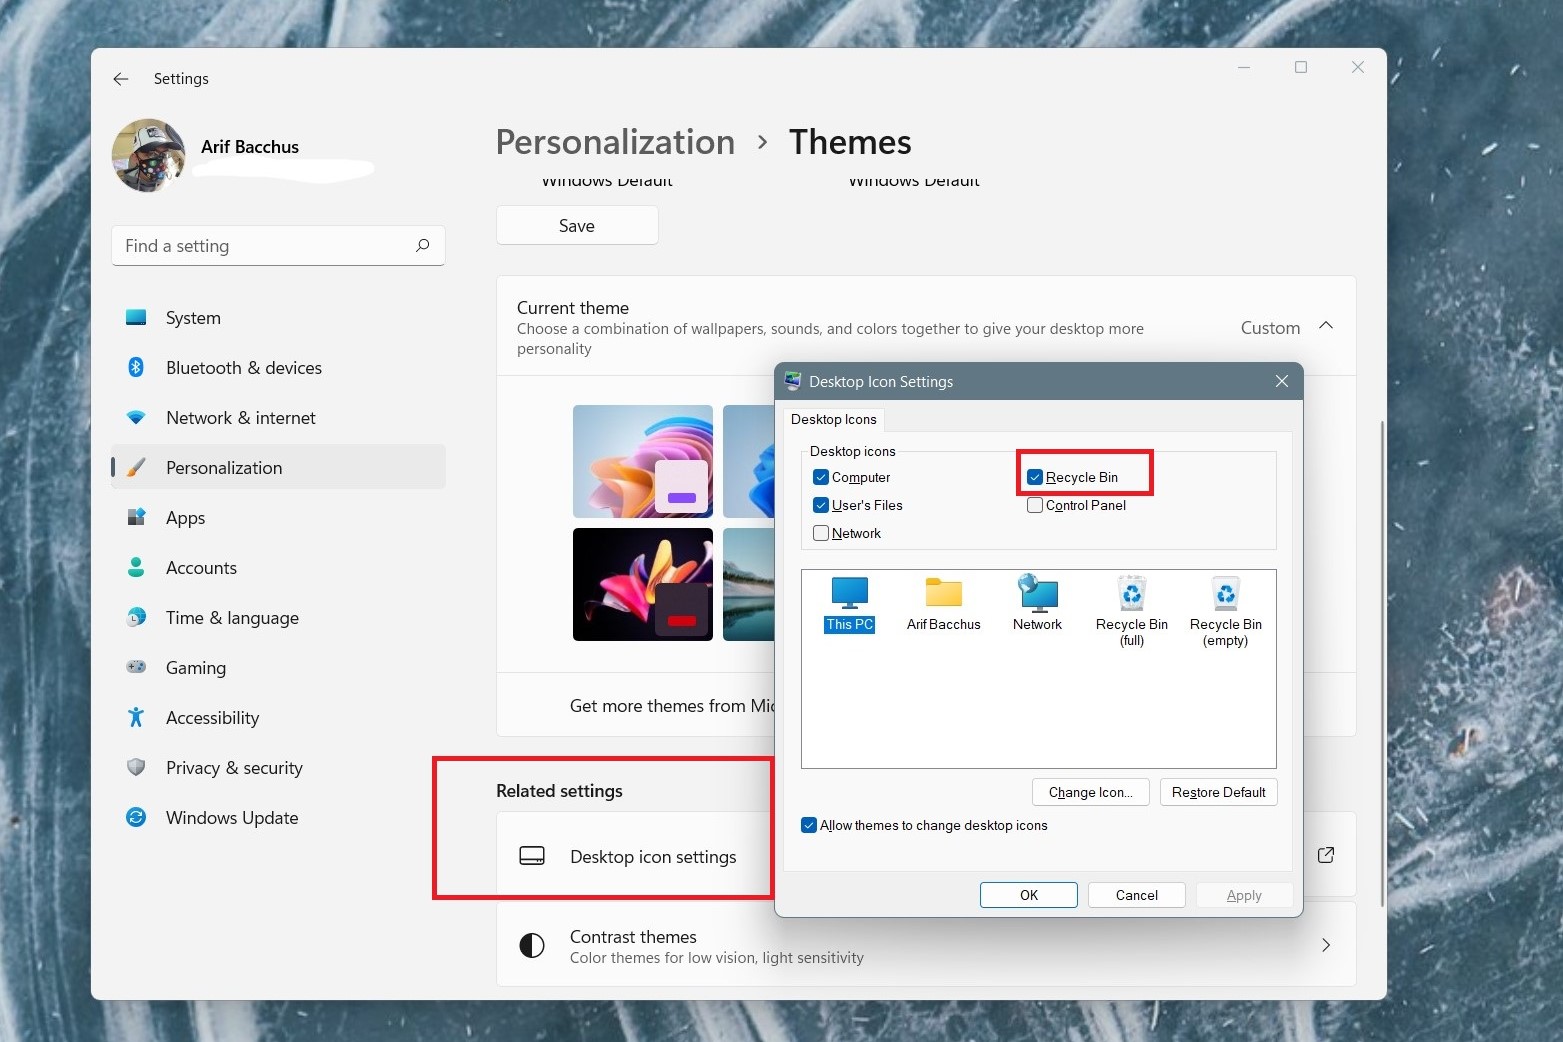Click the Network & internet Wi-Fi icon
The height and width of the screenshot is (1042, 1563).
click(x=136, y=418)
